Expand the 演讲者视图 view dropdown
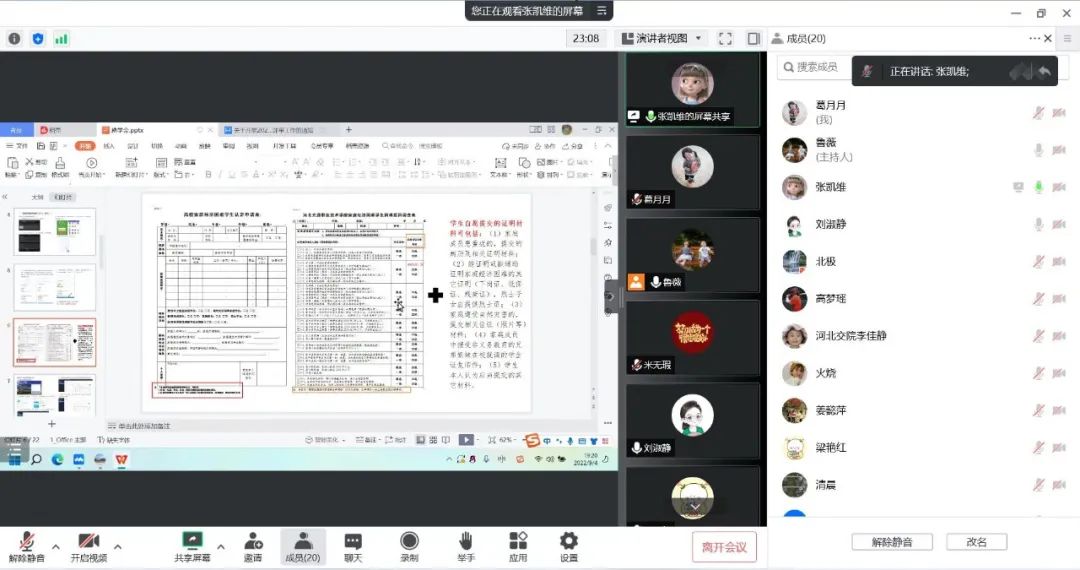The width and height of the screenshot is (1080, 570). [662, 38]
